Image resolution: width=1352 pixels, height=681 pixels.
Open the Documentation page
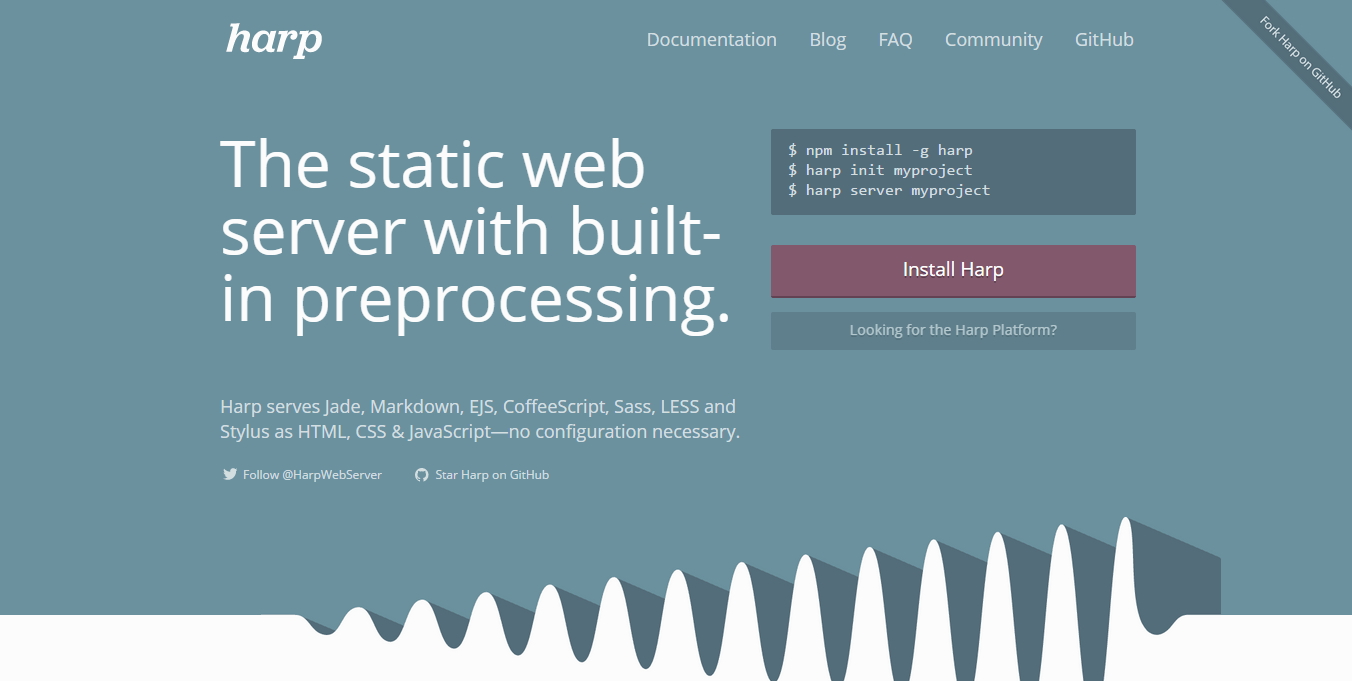pos(711,40)
